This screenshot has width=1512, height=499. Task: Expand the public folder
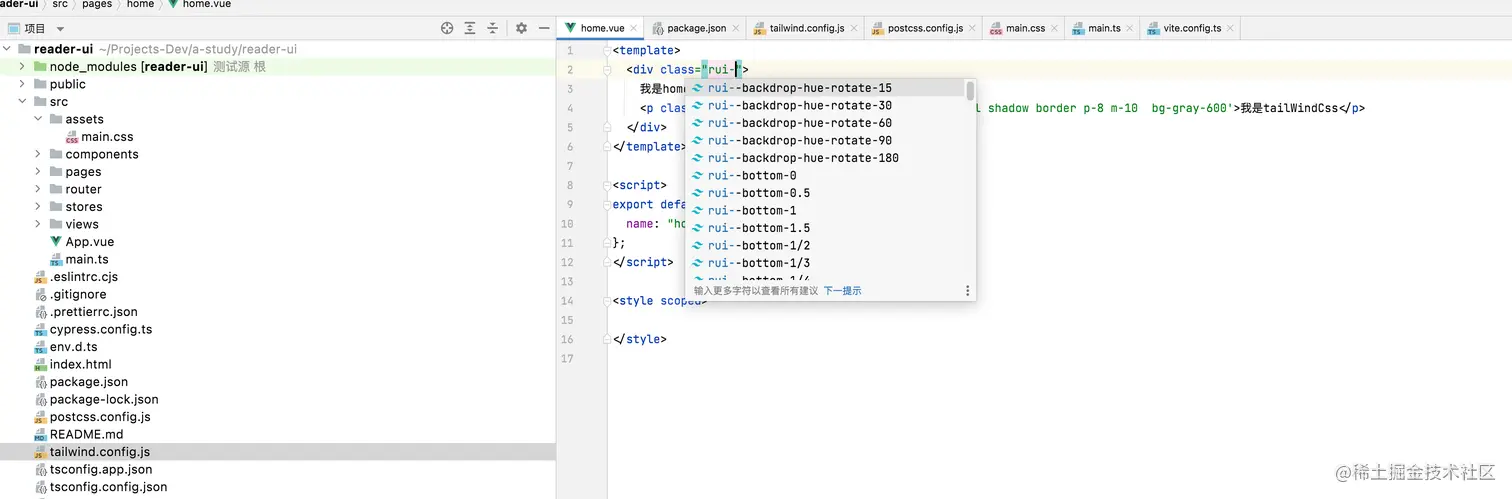click(x=22, y=84)
